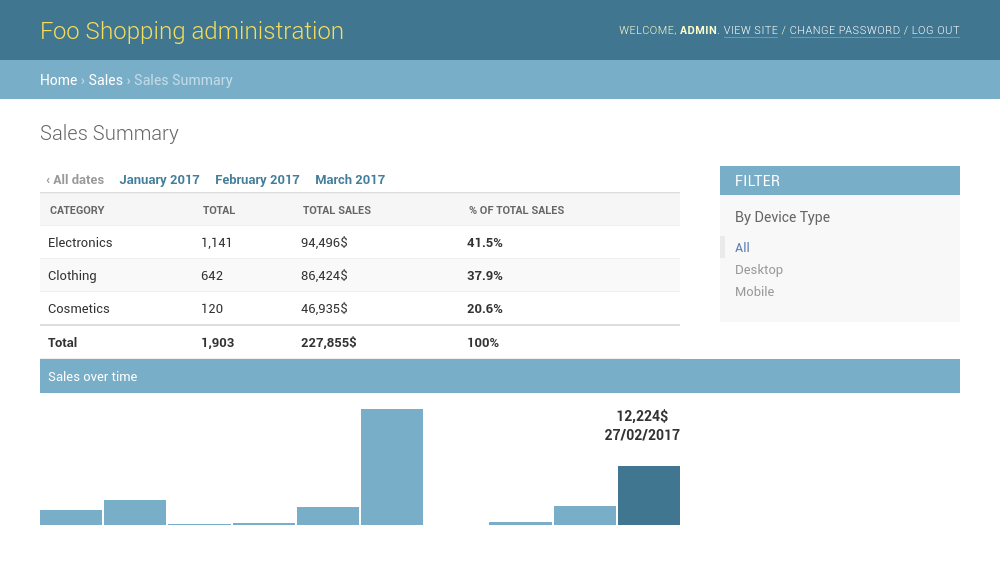Select the Clothing category cell
This screenshot has width=1000, height=588.
[72, 276]
